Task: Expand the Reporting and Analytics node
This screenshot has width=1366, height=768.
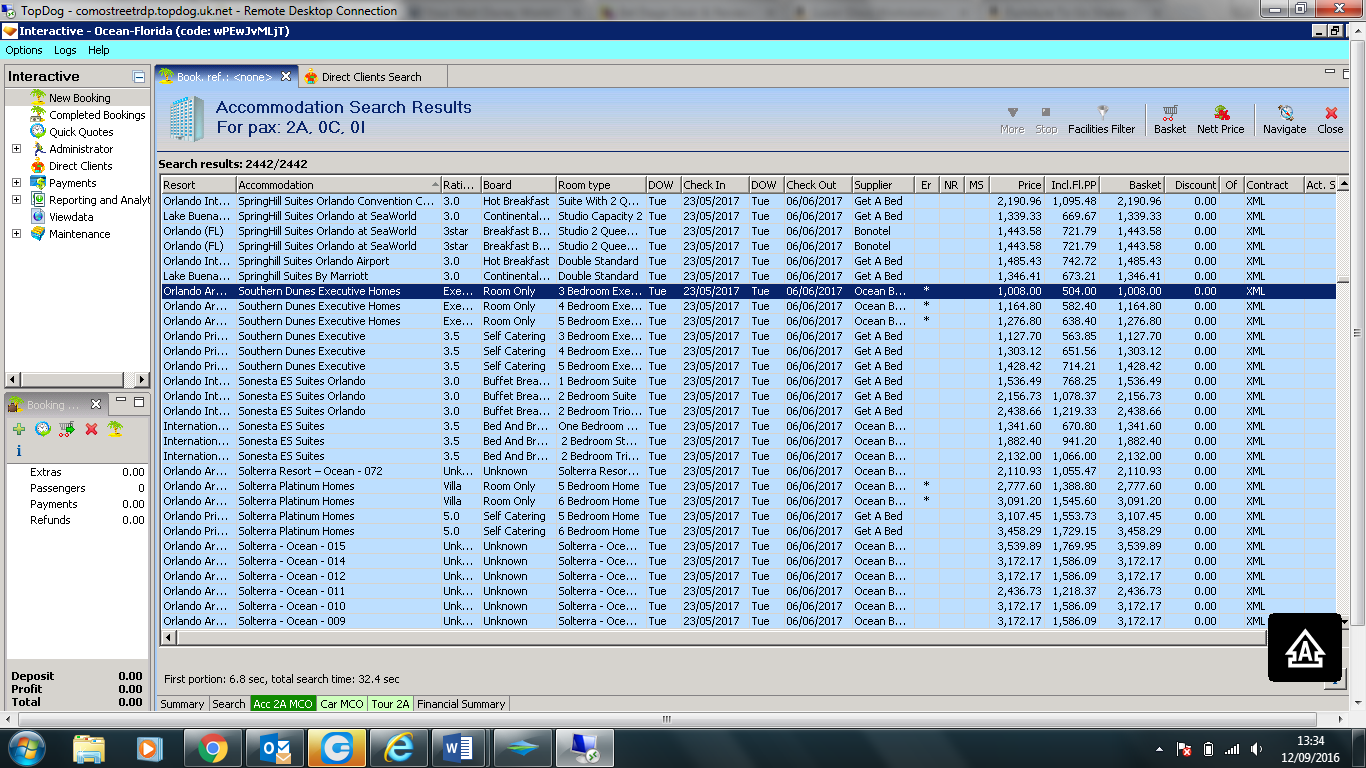Action: (16, 200)
